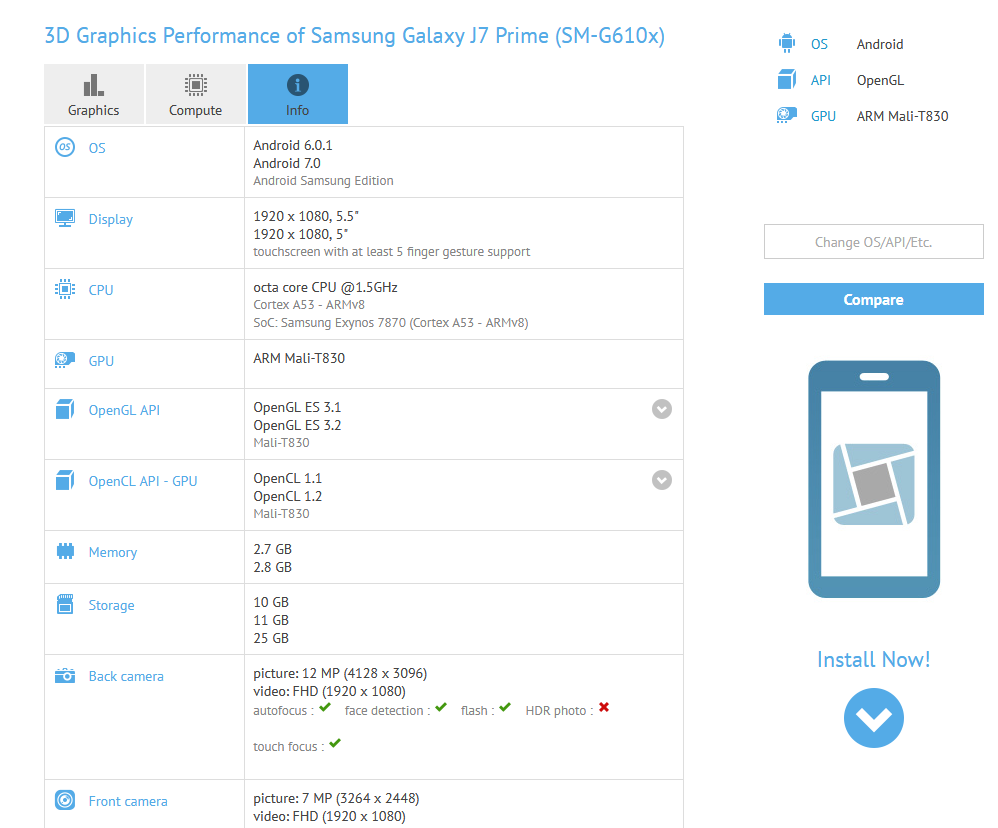This screenshot has width=998, height=828.
Task: Click the GPU label in the spec table
Action: click(101, 361)
